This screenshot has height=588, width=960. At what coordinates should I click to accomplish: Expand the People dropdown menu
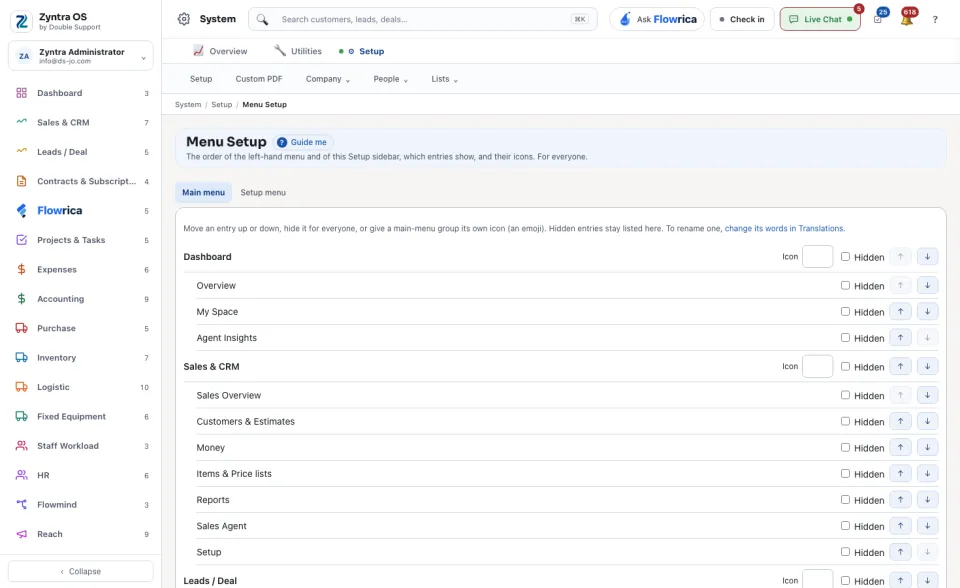point(390,79)
